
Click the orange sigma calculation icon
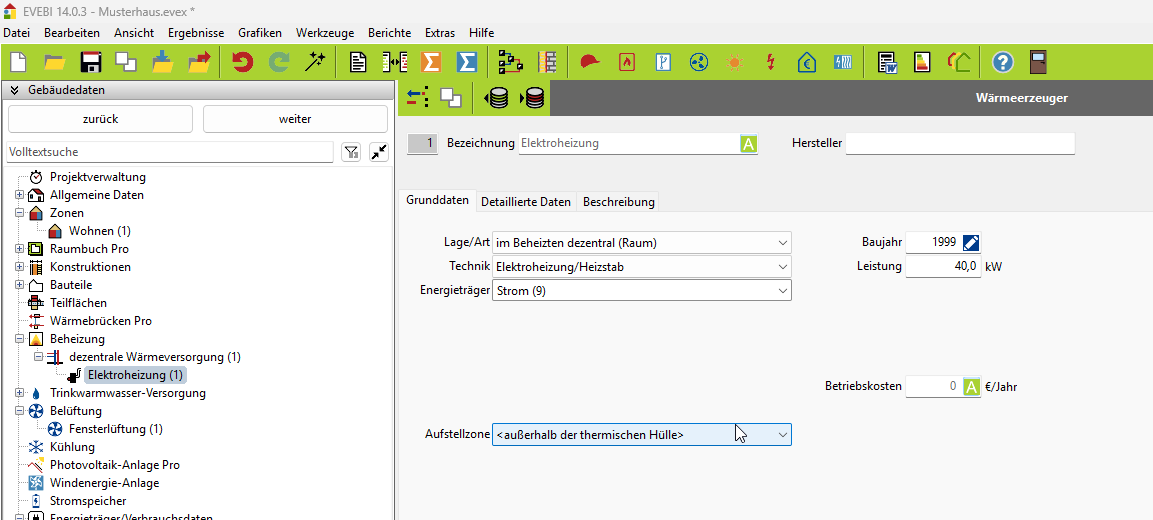click(431, 63)
